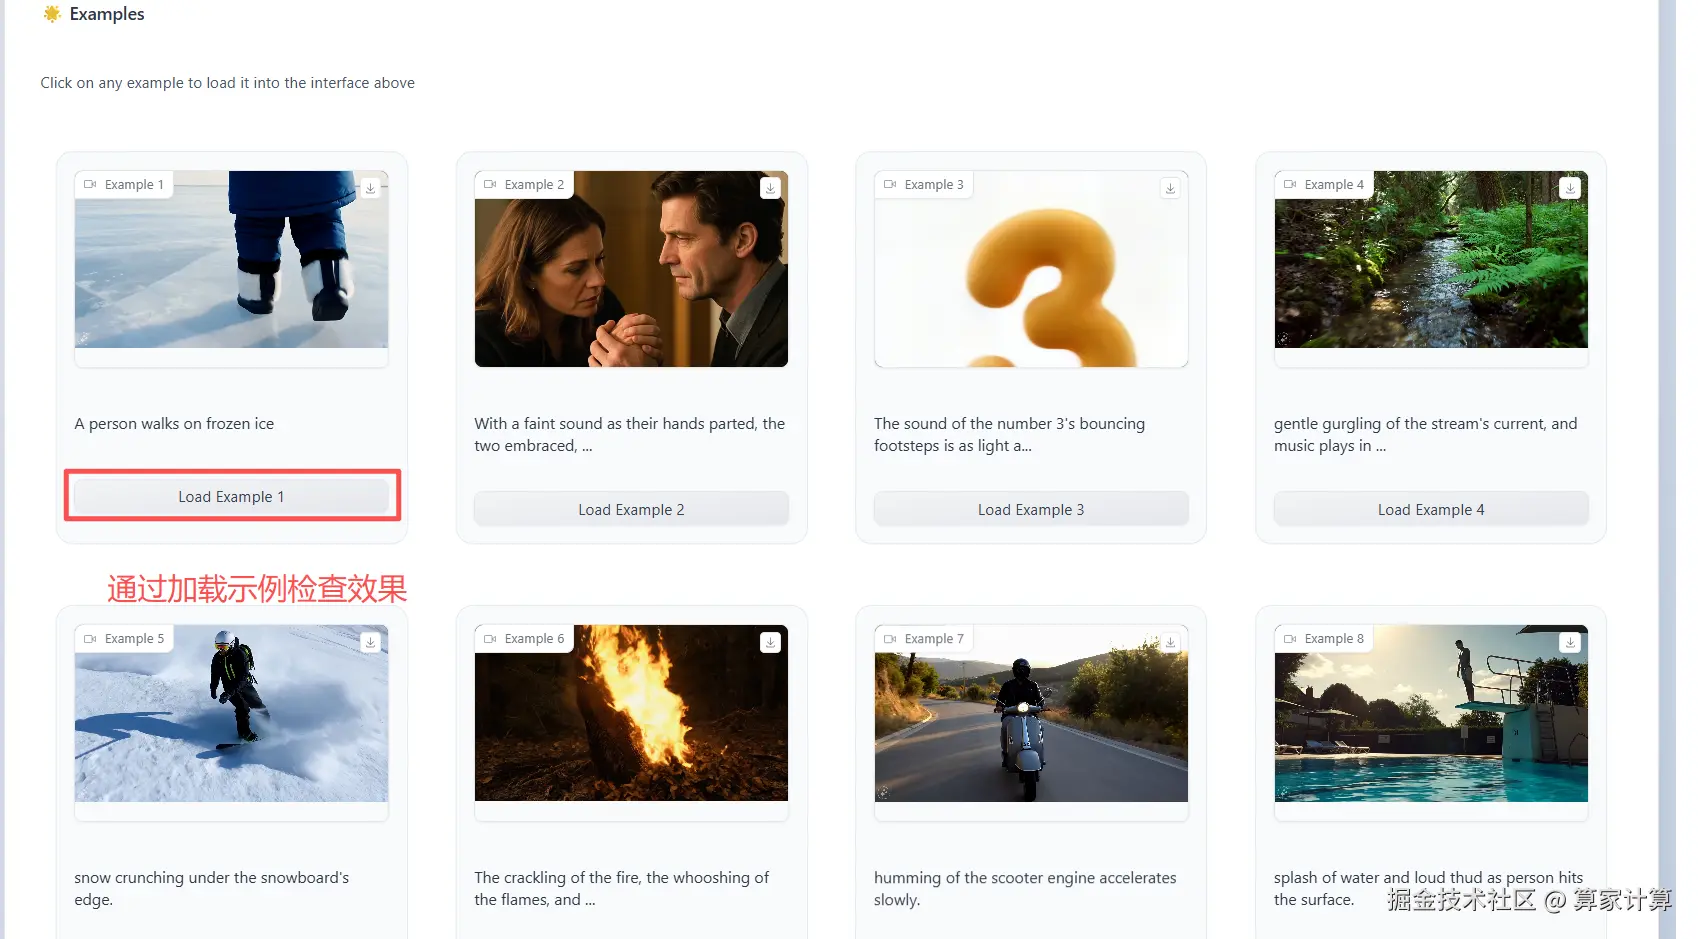Open the embracing couple video thumbnail
Screen dimensions: 1698x939
tap(631, 270)
